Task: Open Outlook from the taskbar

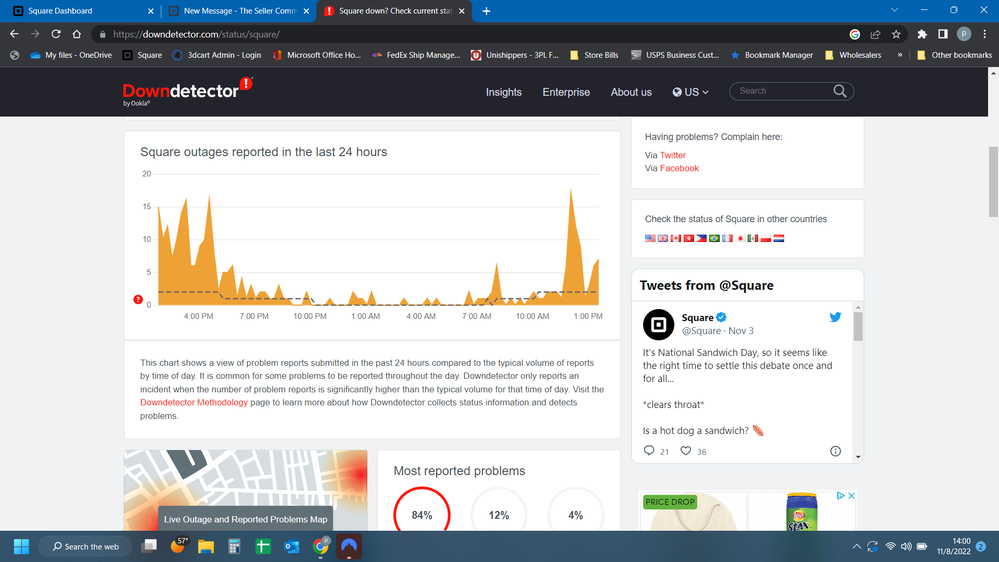Action: tap(292, 546)
